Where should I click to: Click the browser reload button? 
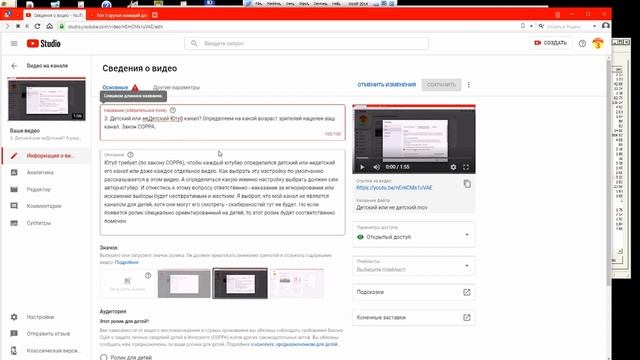[37, 26]
